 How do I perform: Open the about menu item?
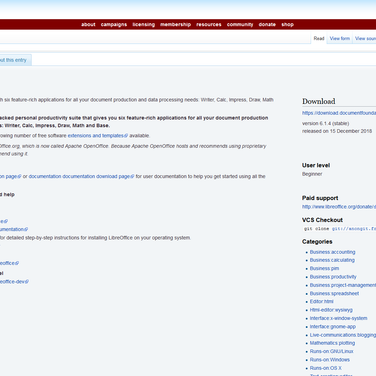coord(88,24)
